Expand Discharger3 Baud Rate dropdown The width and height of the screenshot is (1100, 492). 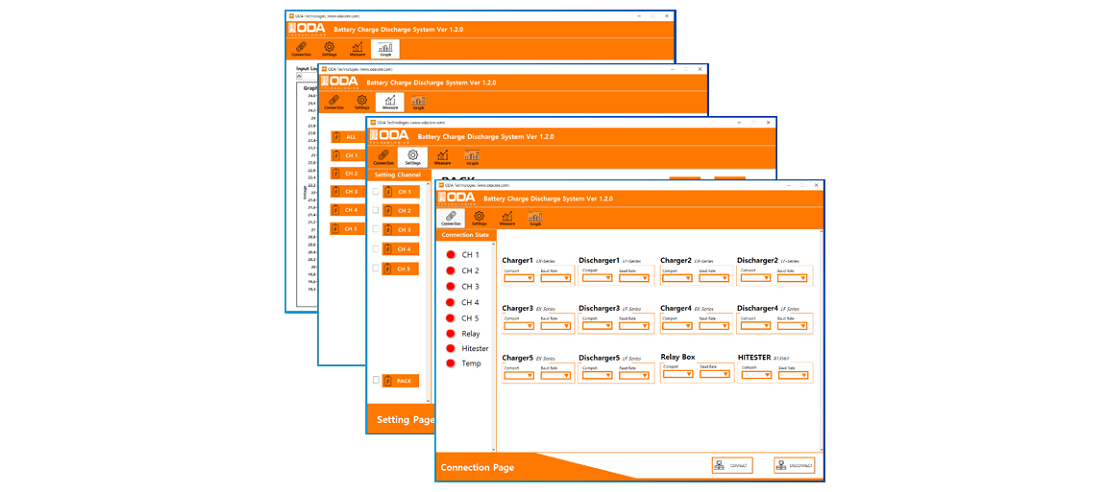634,326
